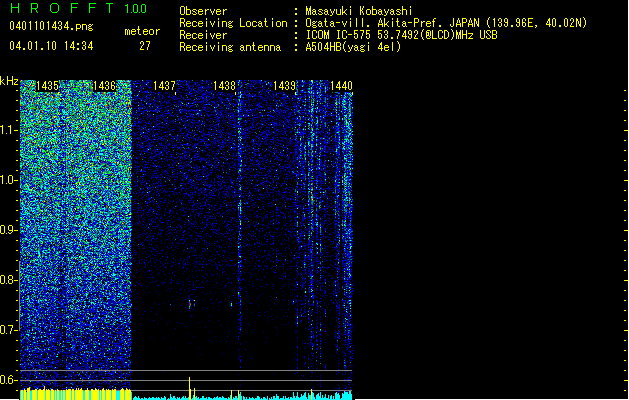Click the Observer label
This screenshot has width=629, height=400.
pos(203,11)
